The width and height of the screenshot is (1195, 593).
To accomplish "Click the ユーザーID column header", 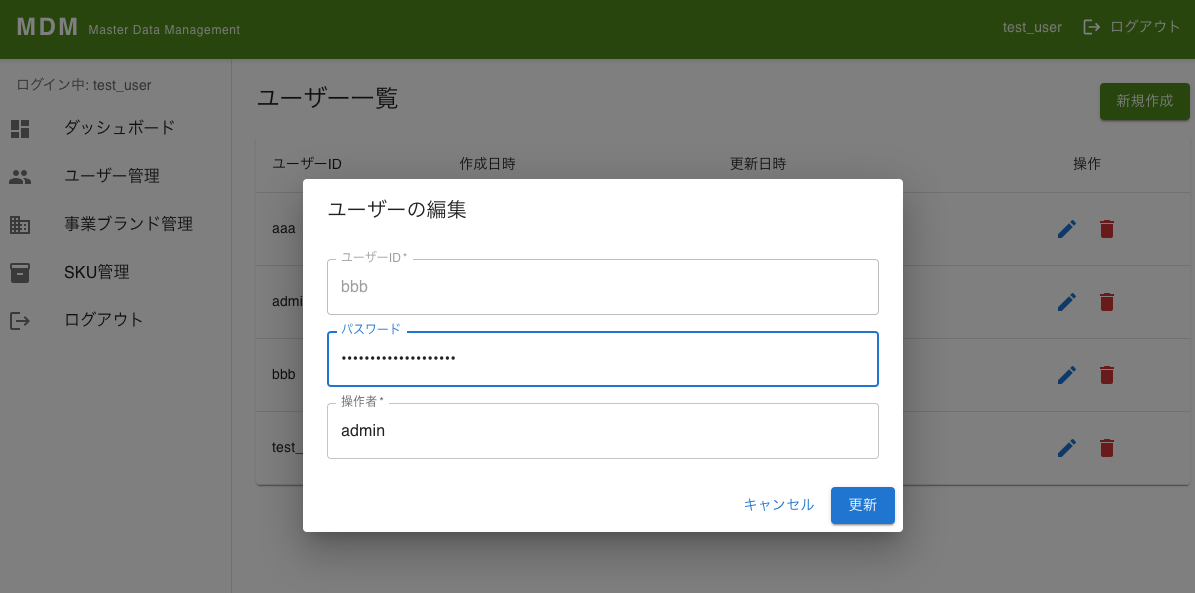I will [x=307, y=164].
